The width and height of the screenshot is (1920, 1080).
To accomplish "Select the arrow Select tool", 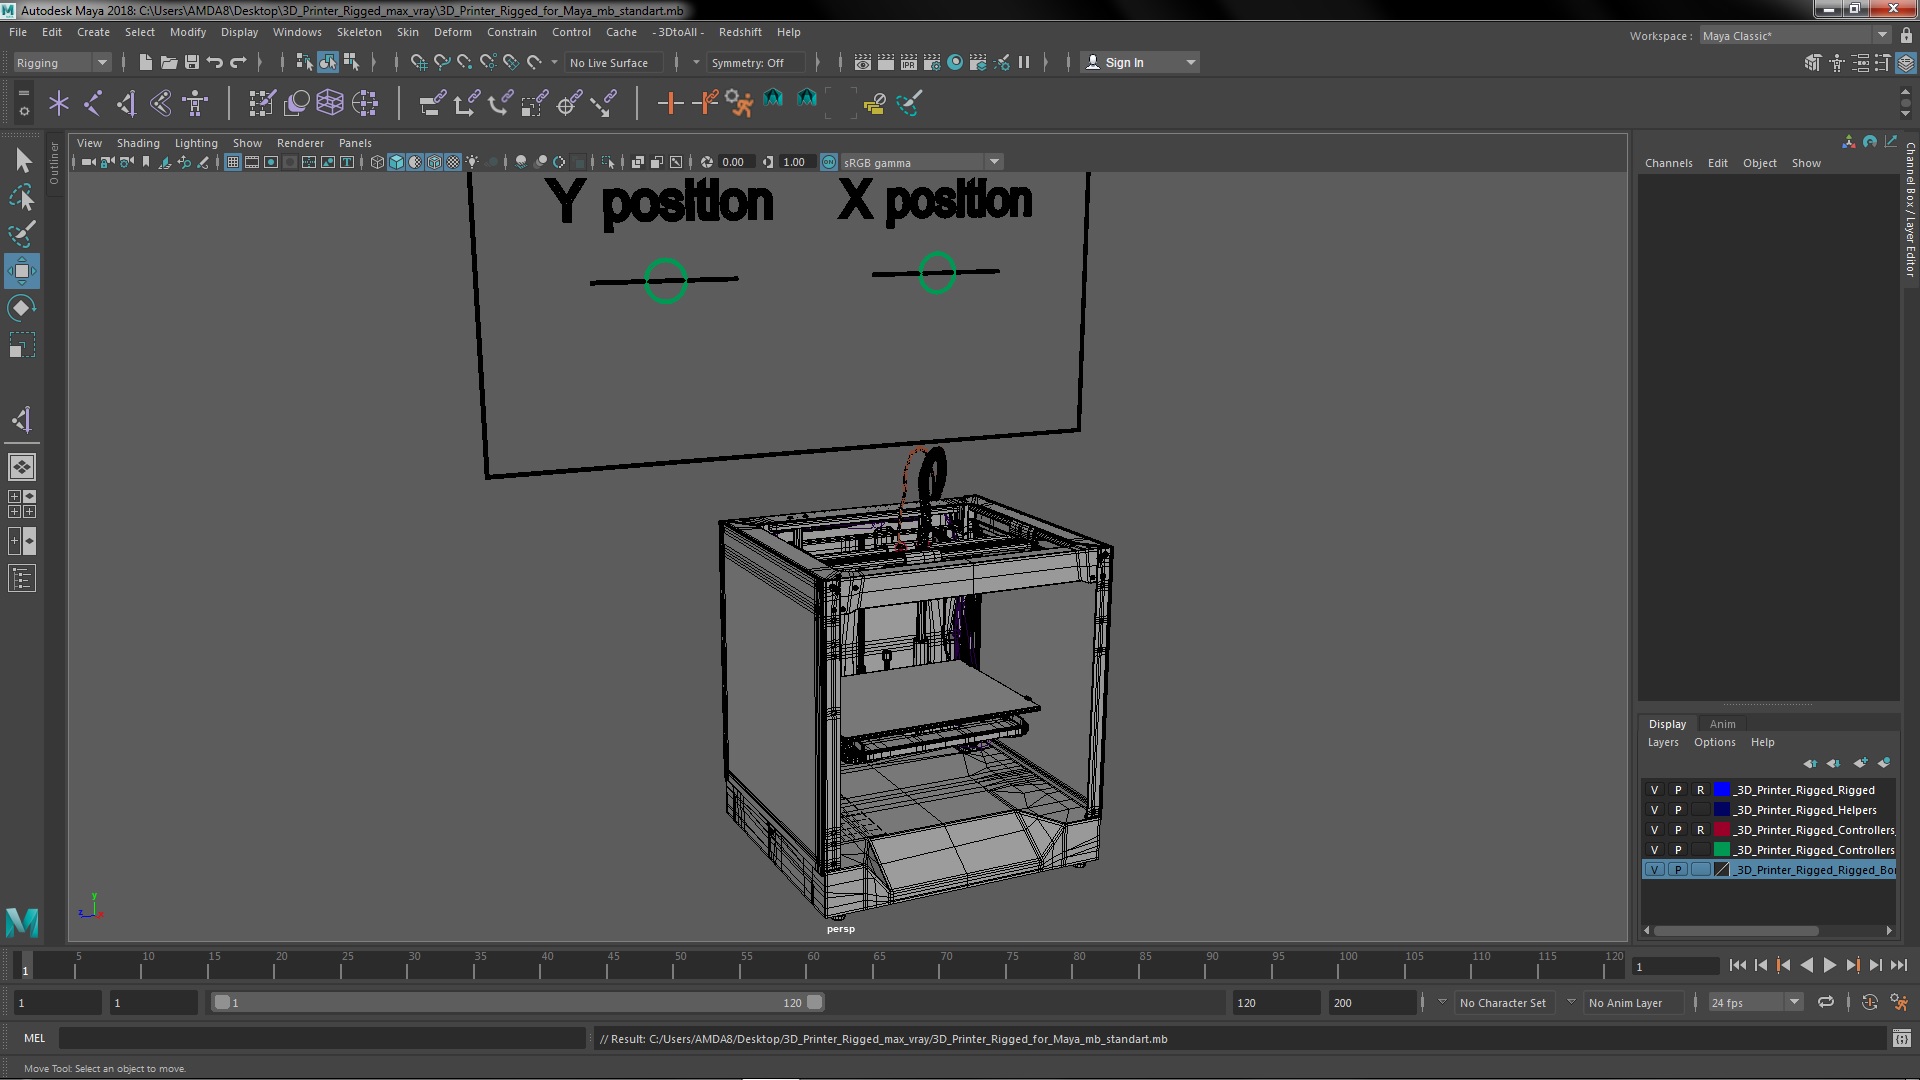I will (x=22, y=161).
